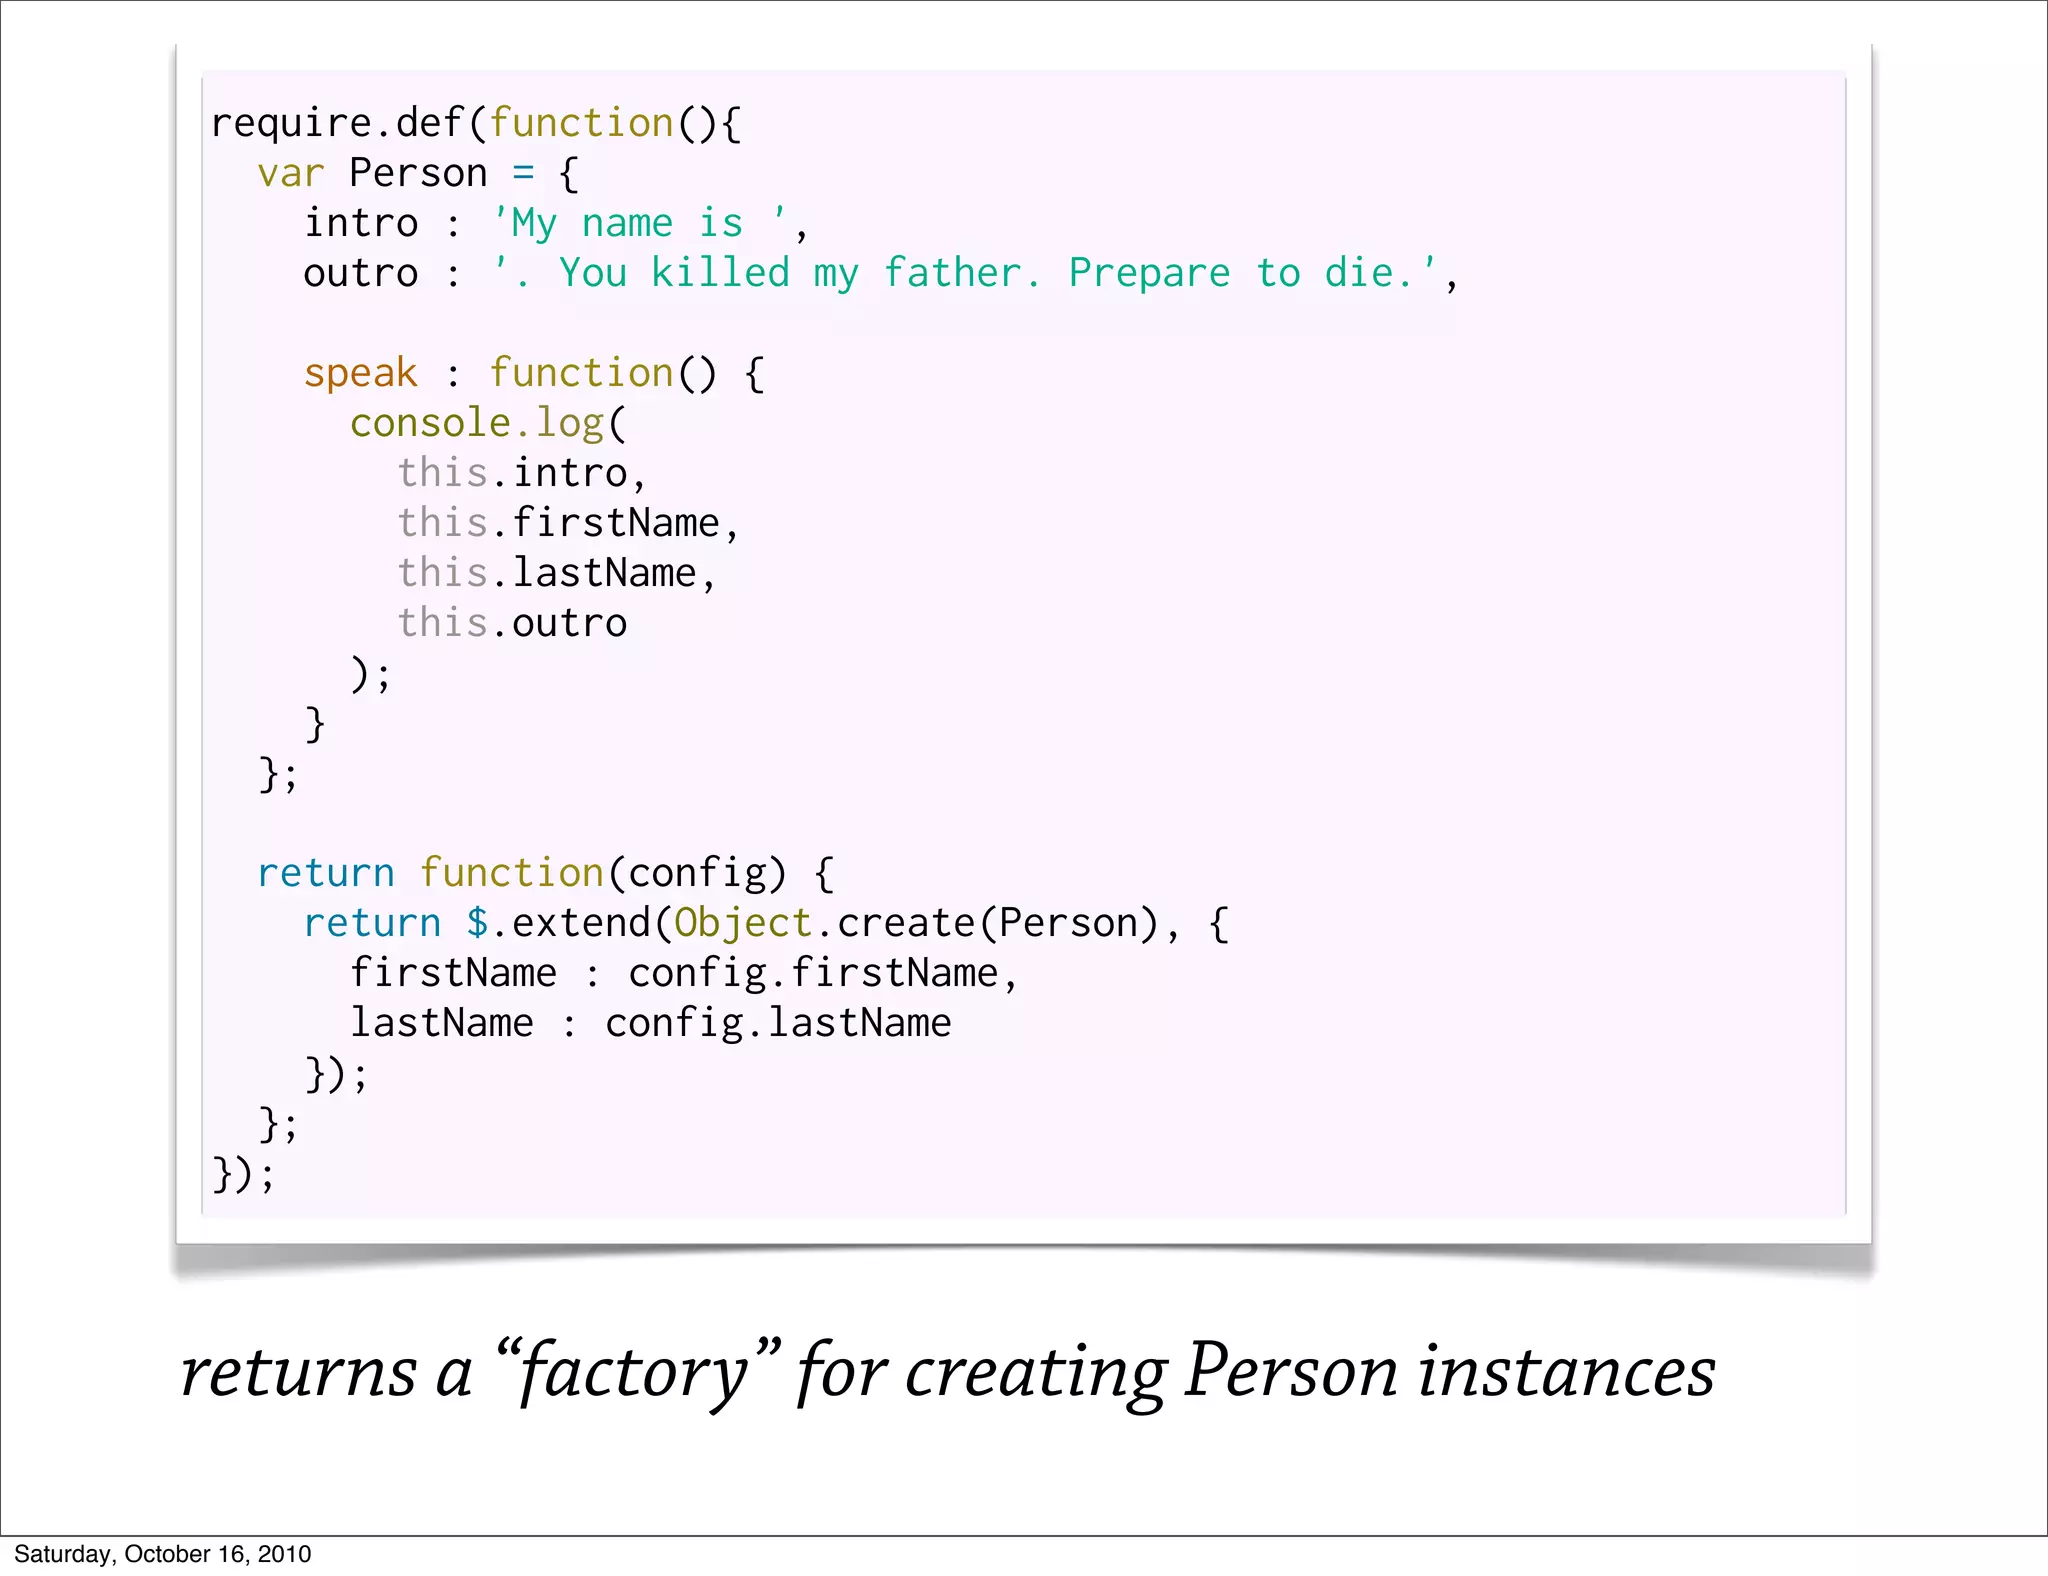Screen dimensions: 2048x1576
Task: Click the '$.extend' call text
Action: pos(557,923)
